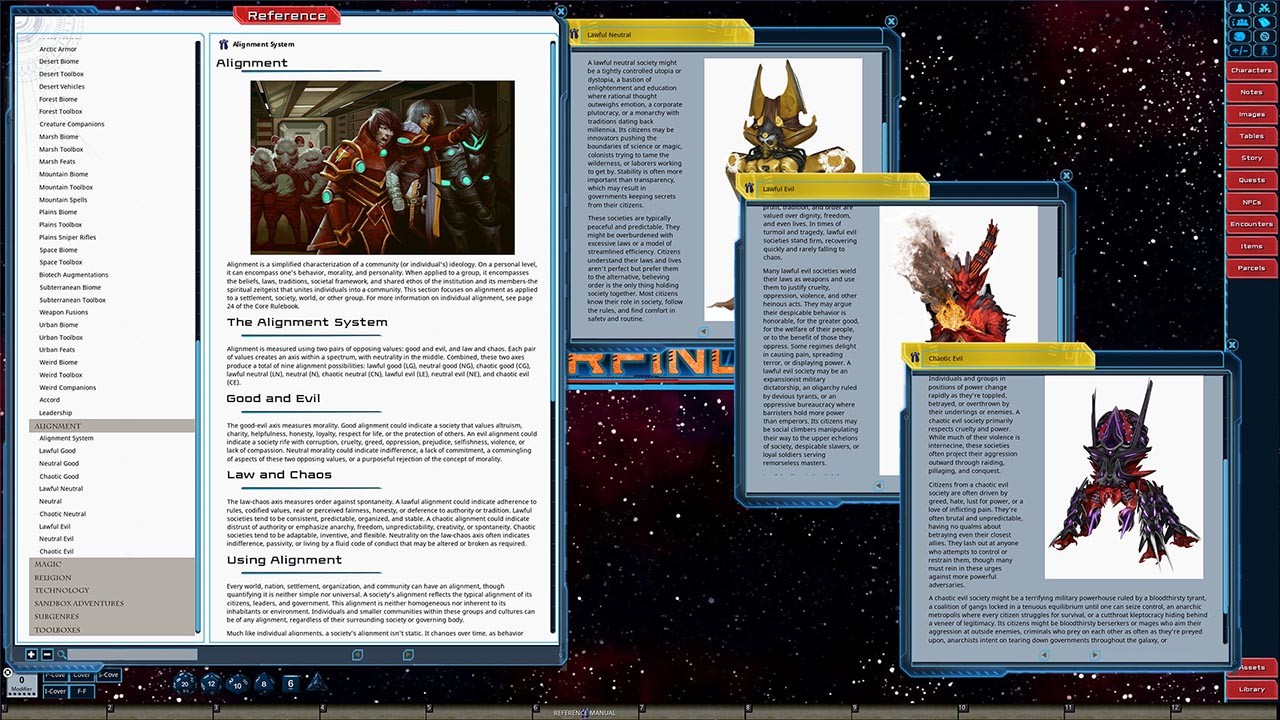Open the Tables sidebar tab
The image size is (1280, 720).
click(1251, 136)
